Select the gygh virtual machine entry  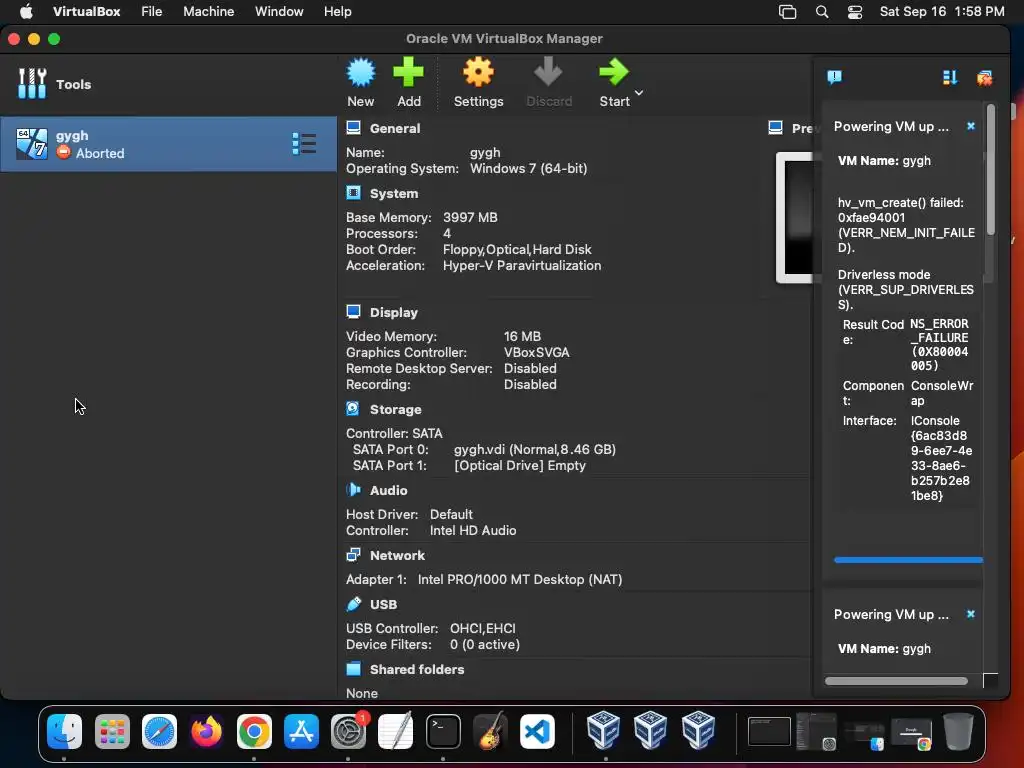click(x=168, y=144)
